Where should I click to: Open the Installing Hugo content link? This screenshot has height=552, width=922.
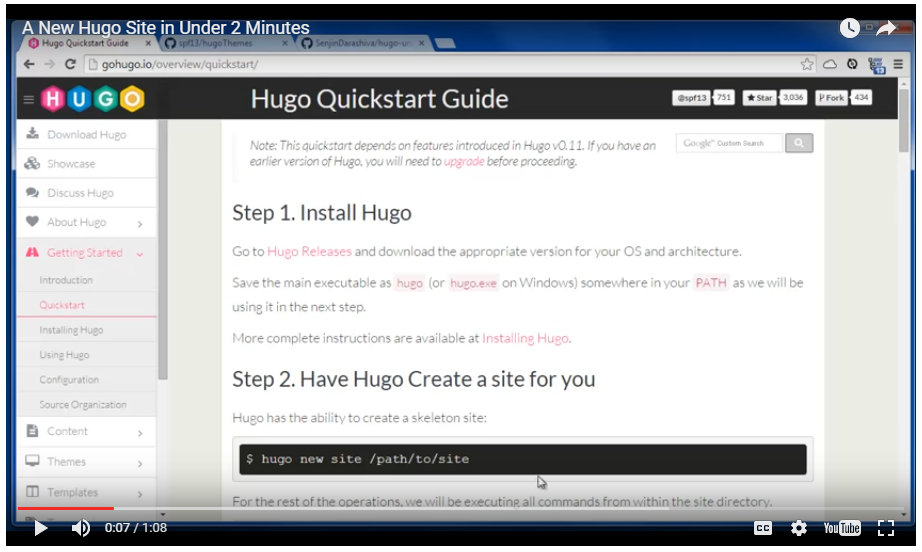(x=525, y=338)
